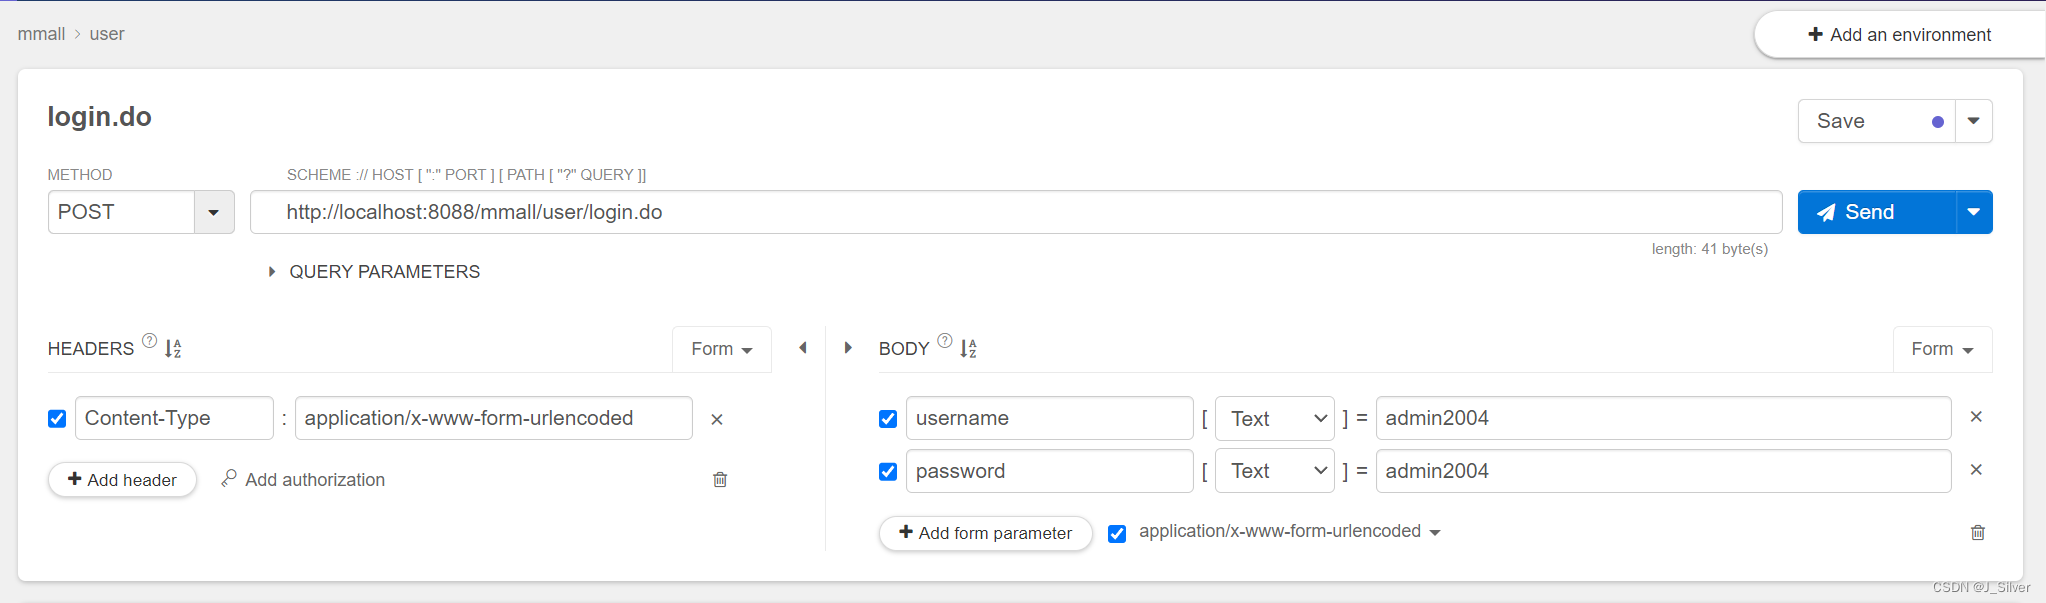
Task: Remove the Content-Type header row
Action: (x=717, y=419)
